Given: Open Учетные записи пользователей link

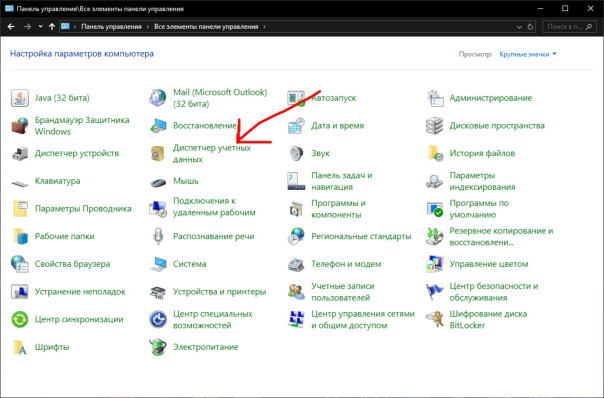Looking at the screenshot, I should coord(343,292).
